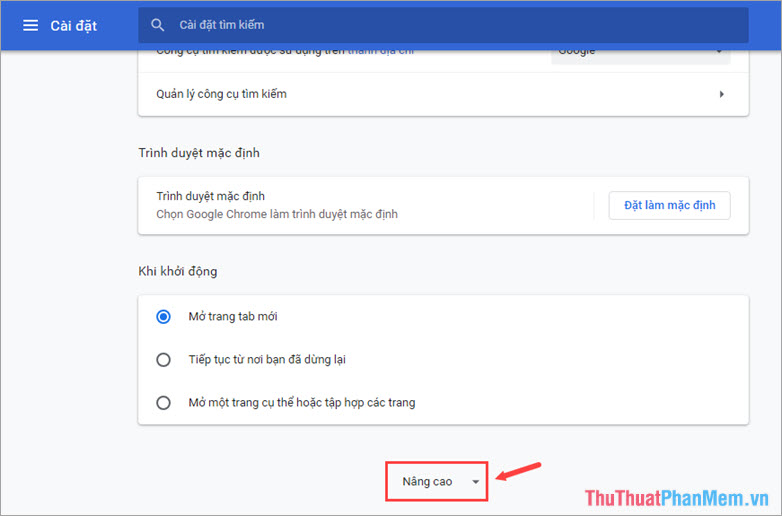Viewport: 782px width, 516px height.
Task: Select "Mở một trang cụ thể" radio option
Action: (x=163, y=402)
